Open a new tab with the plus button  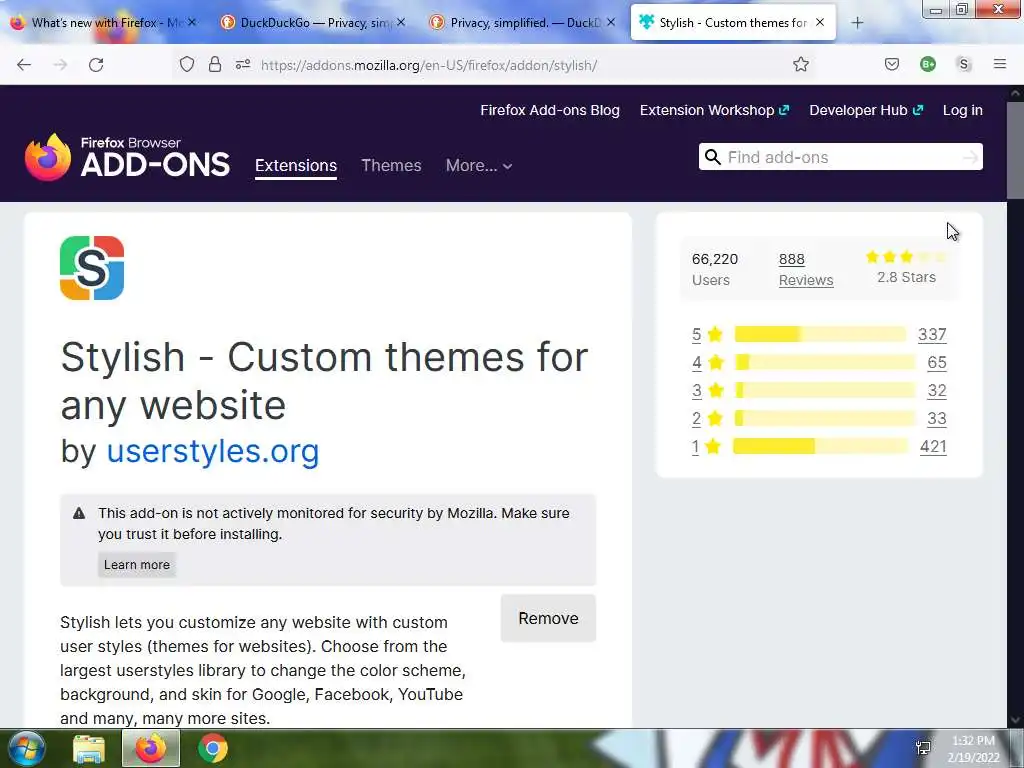(857, 23)
